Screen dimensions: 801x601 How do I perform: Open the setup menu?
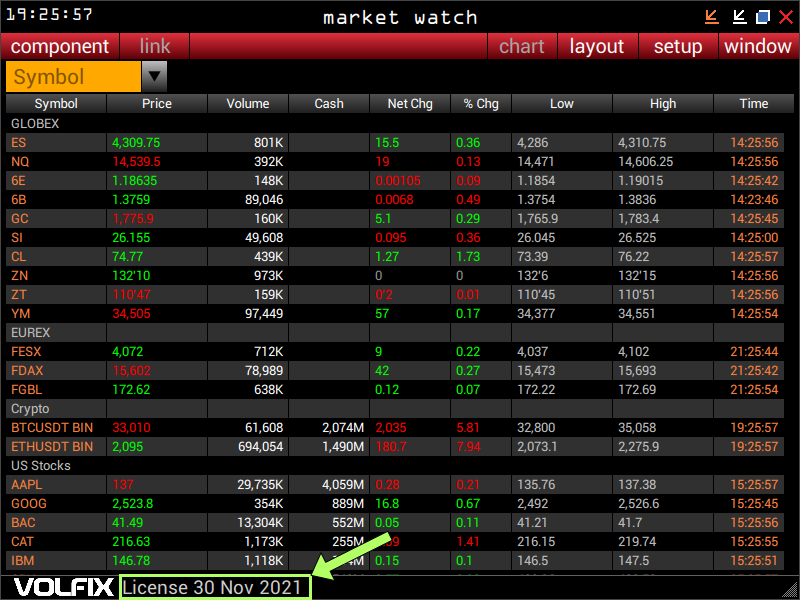(x=678, y=46)
